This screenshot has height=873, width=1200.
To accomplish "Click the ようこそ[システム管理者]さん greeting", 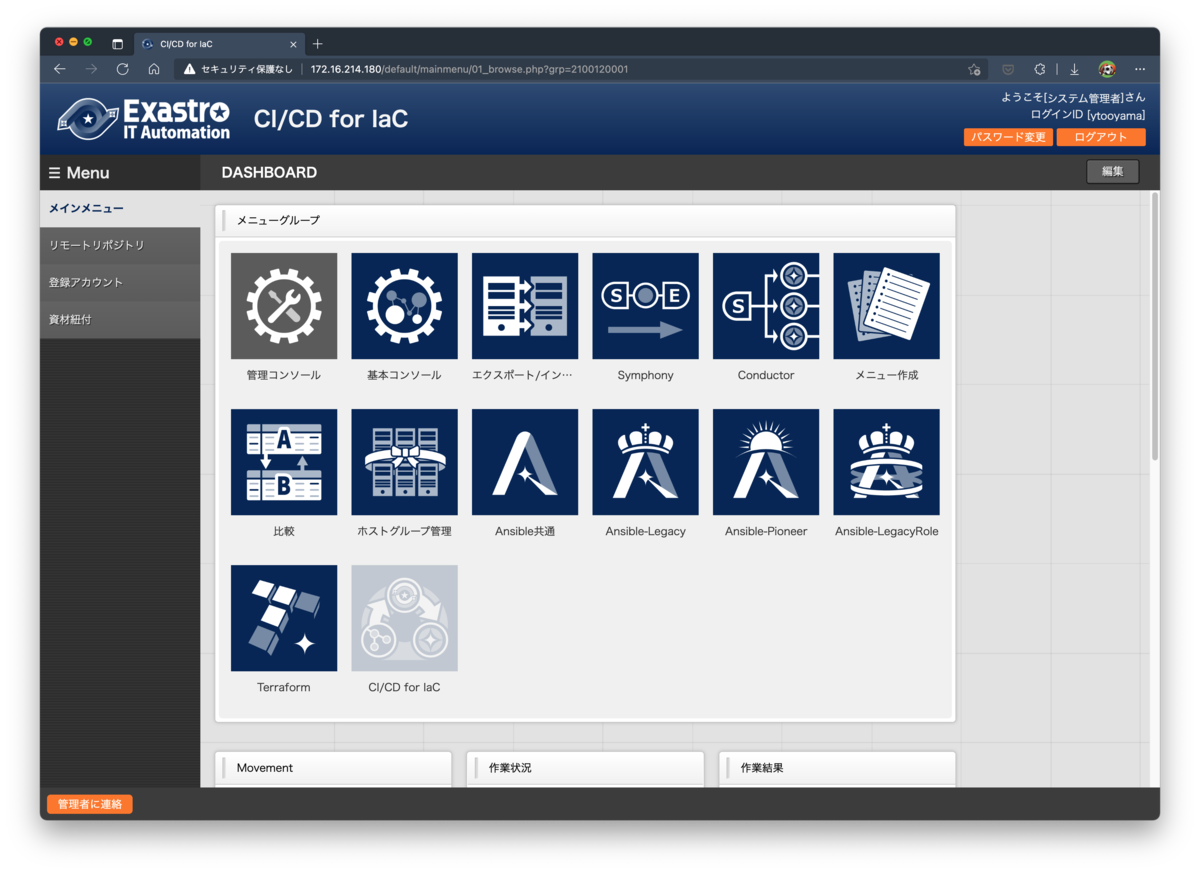I will point(1073,97).
